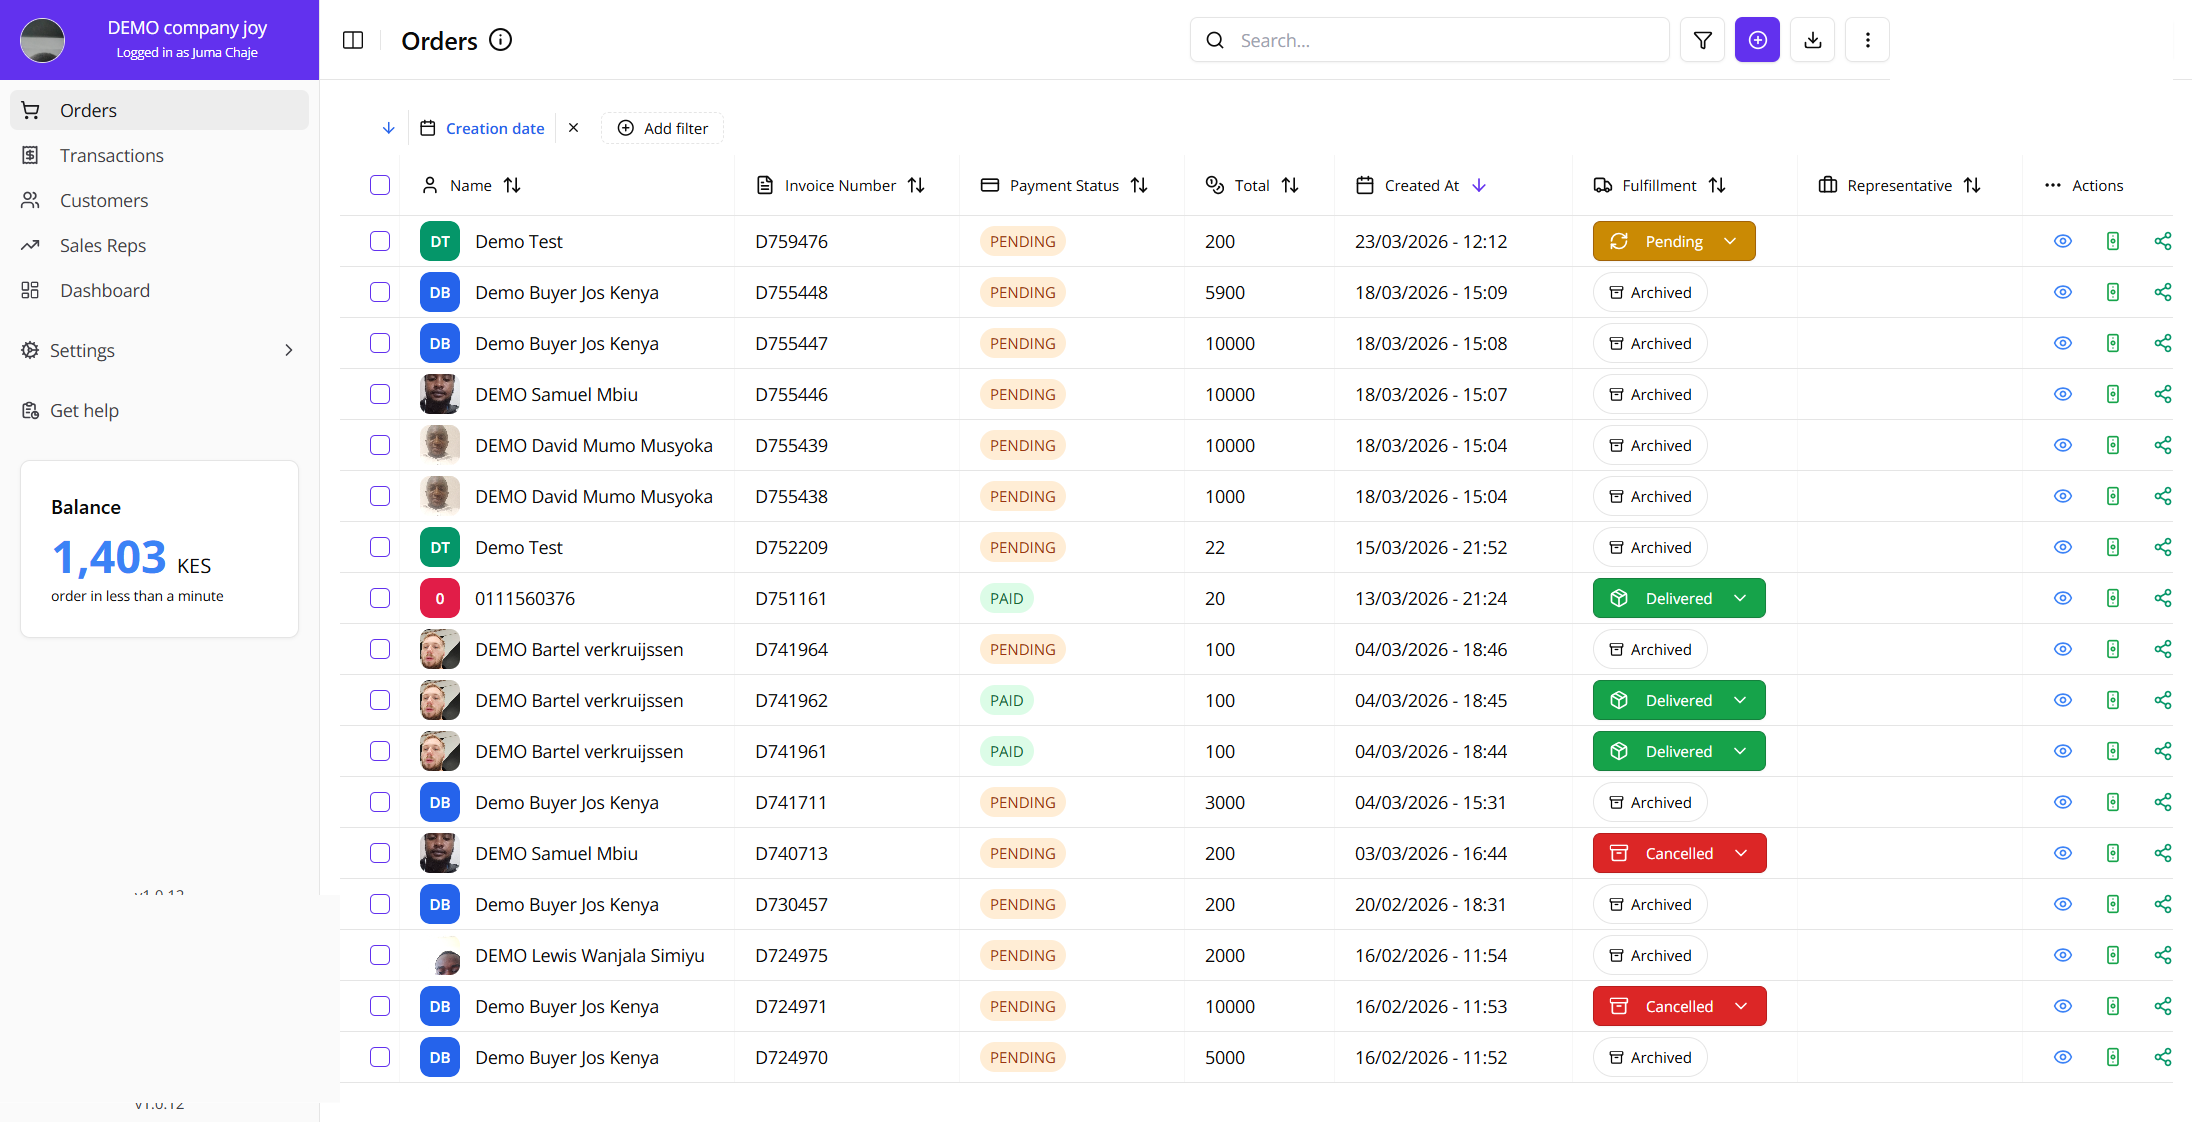View order D741964 with the eye icon
Image resolution: width=2192 pixels, height=1122 pixels.
tap(2062, 649)
